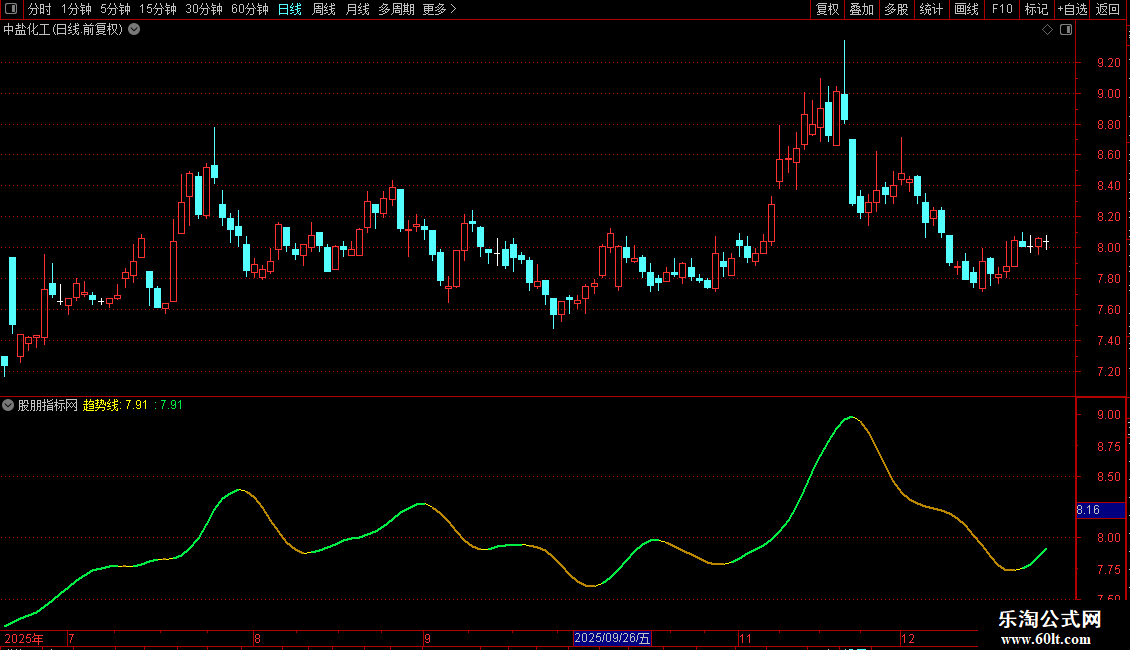Click 返回 to go back
The height and width of the screenshot is (650, 1130).
[1108, 9]
